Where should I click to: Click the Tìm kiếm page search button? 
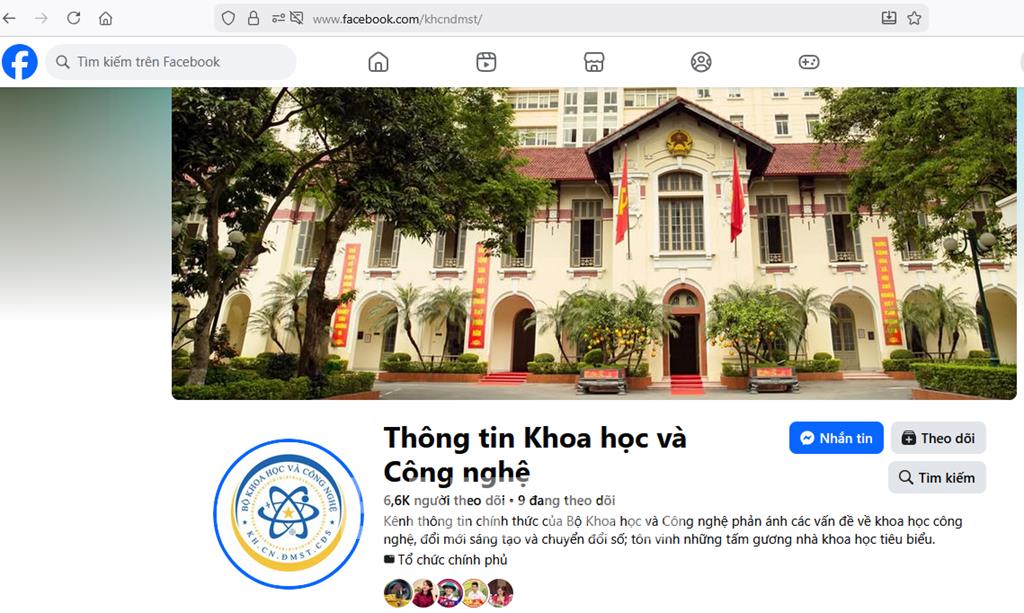point(937,478)
